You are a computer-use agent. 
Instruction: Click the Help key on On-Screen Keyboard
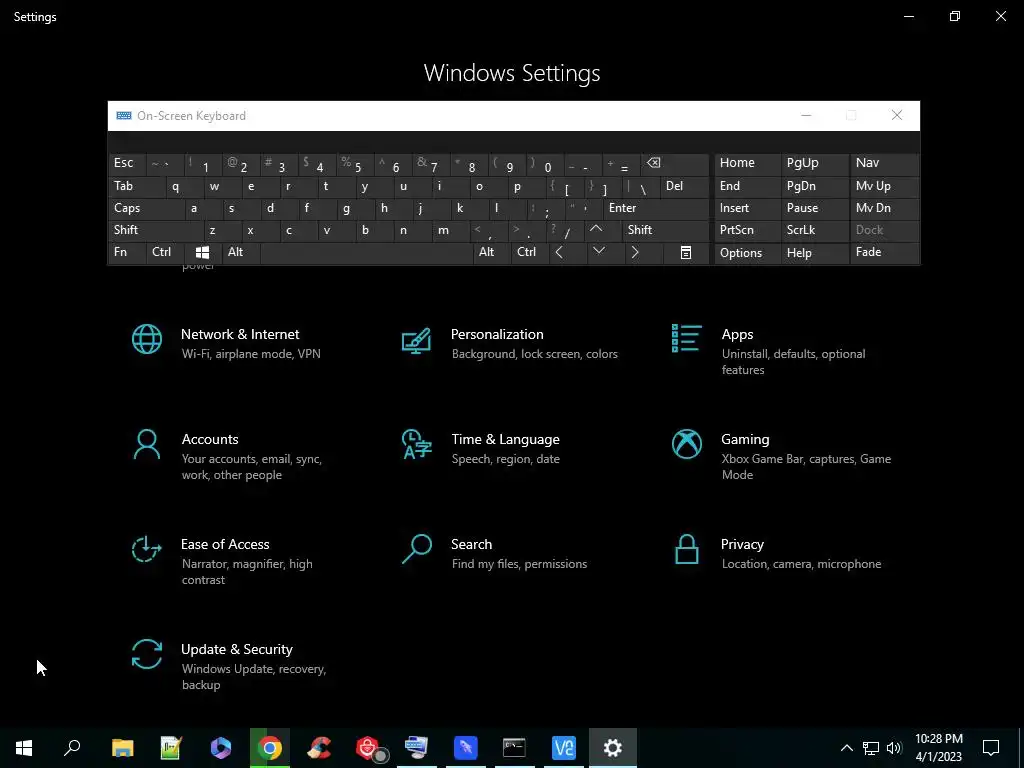(814, 253)
